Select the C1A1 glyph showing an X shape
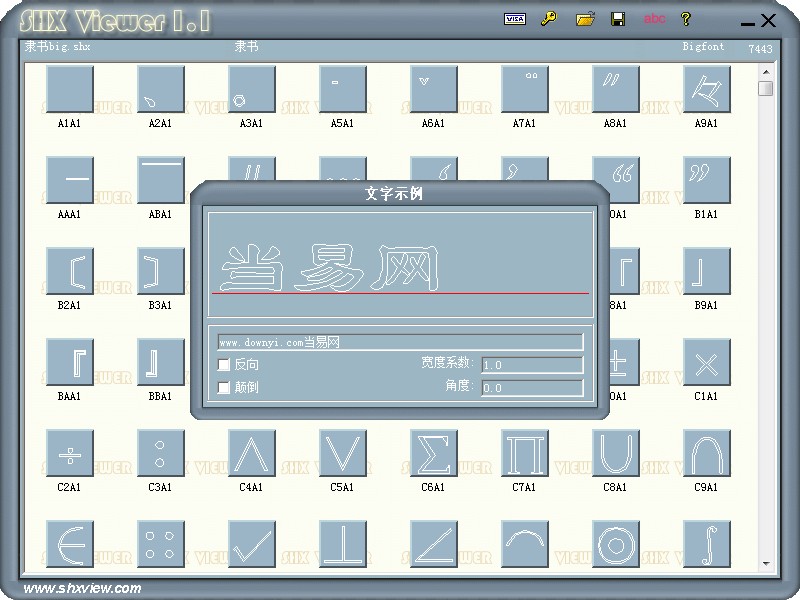Screen dimensions: 800x600 [707, 362]
